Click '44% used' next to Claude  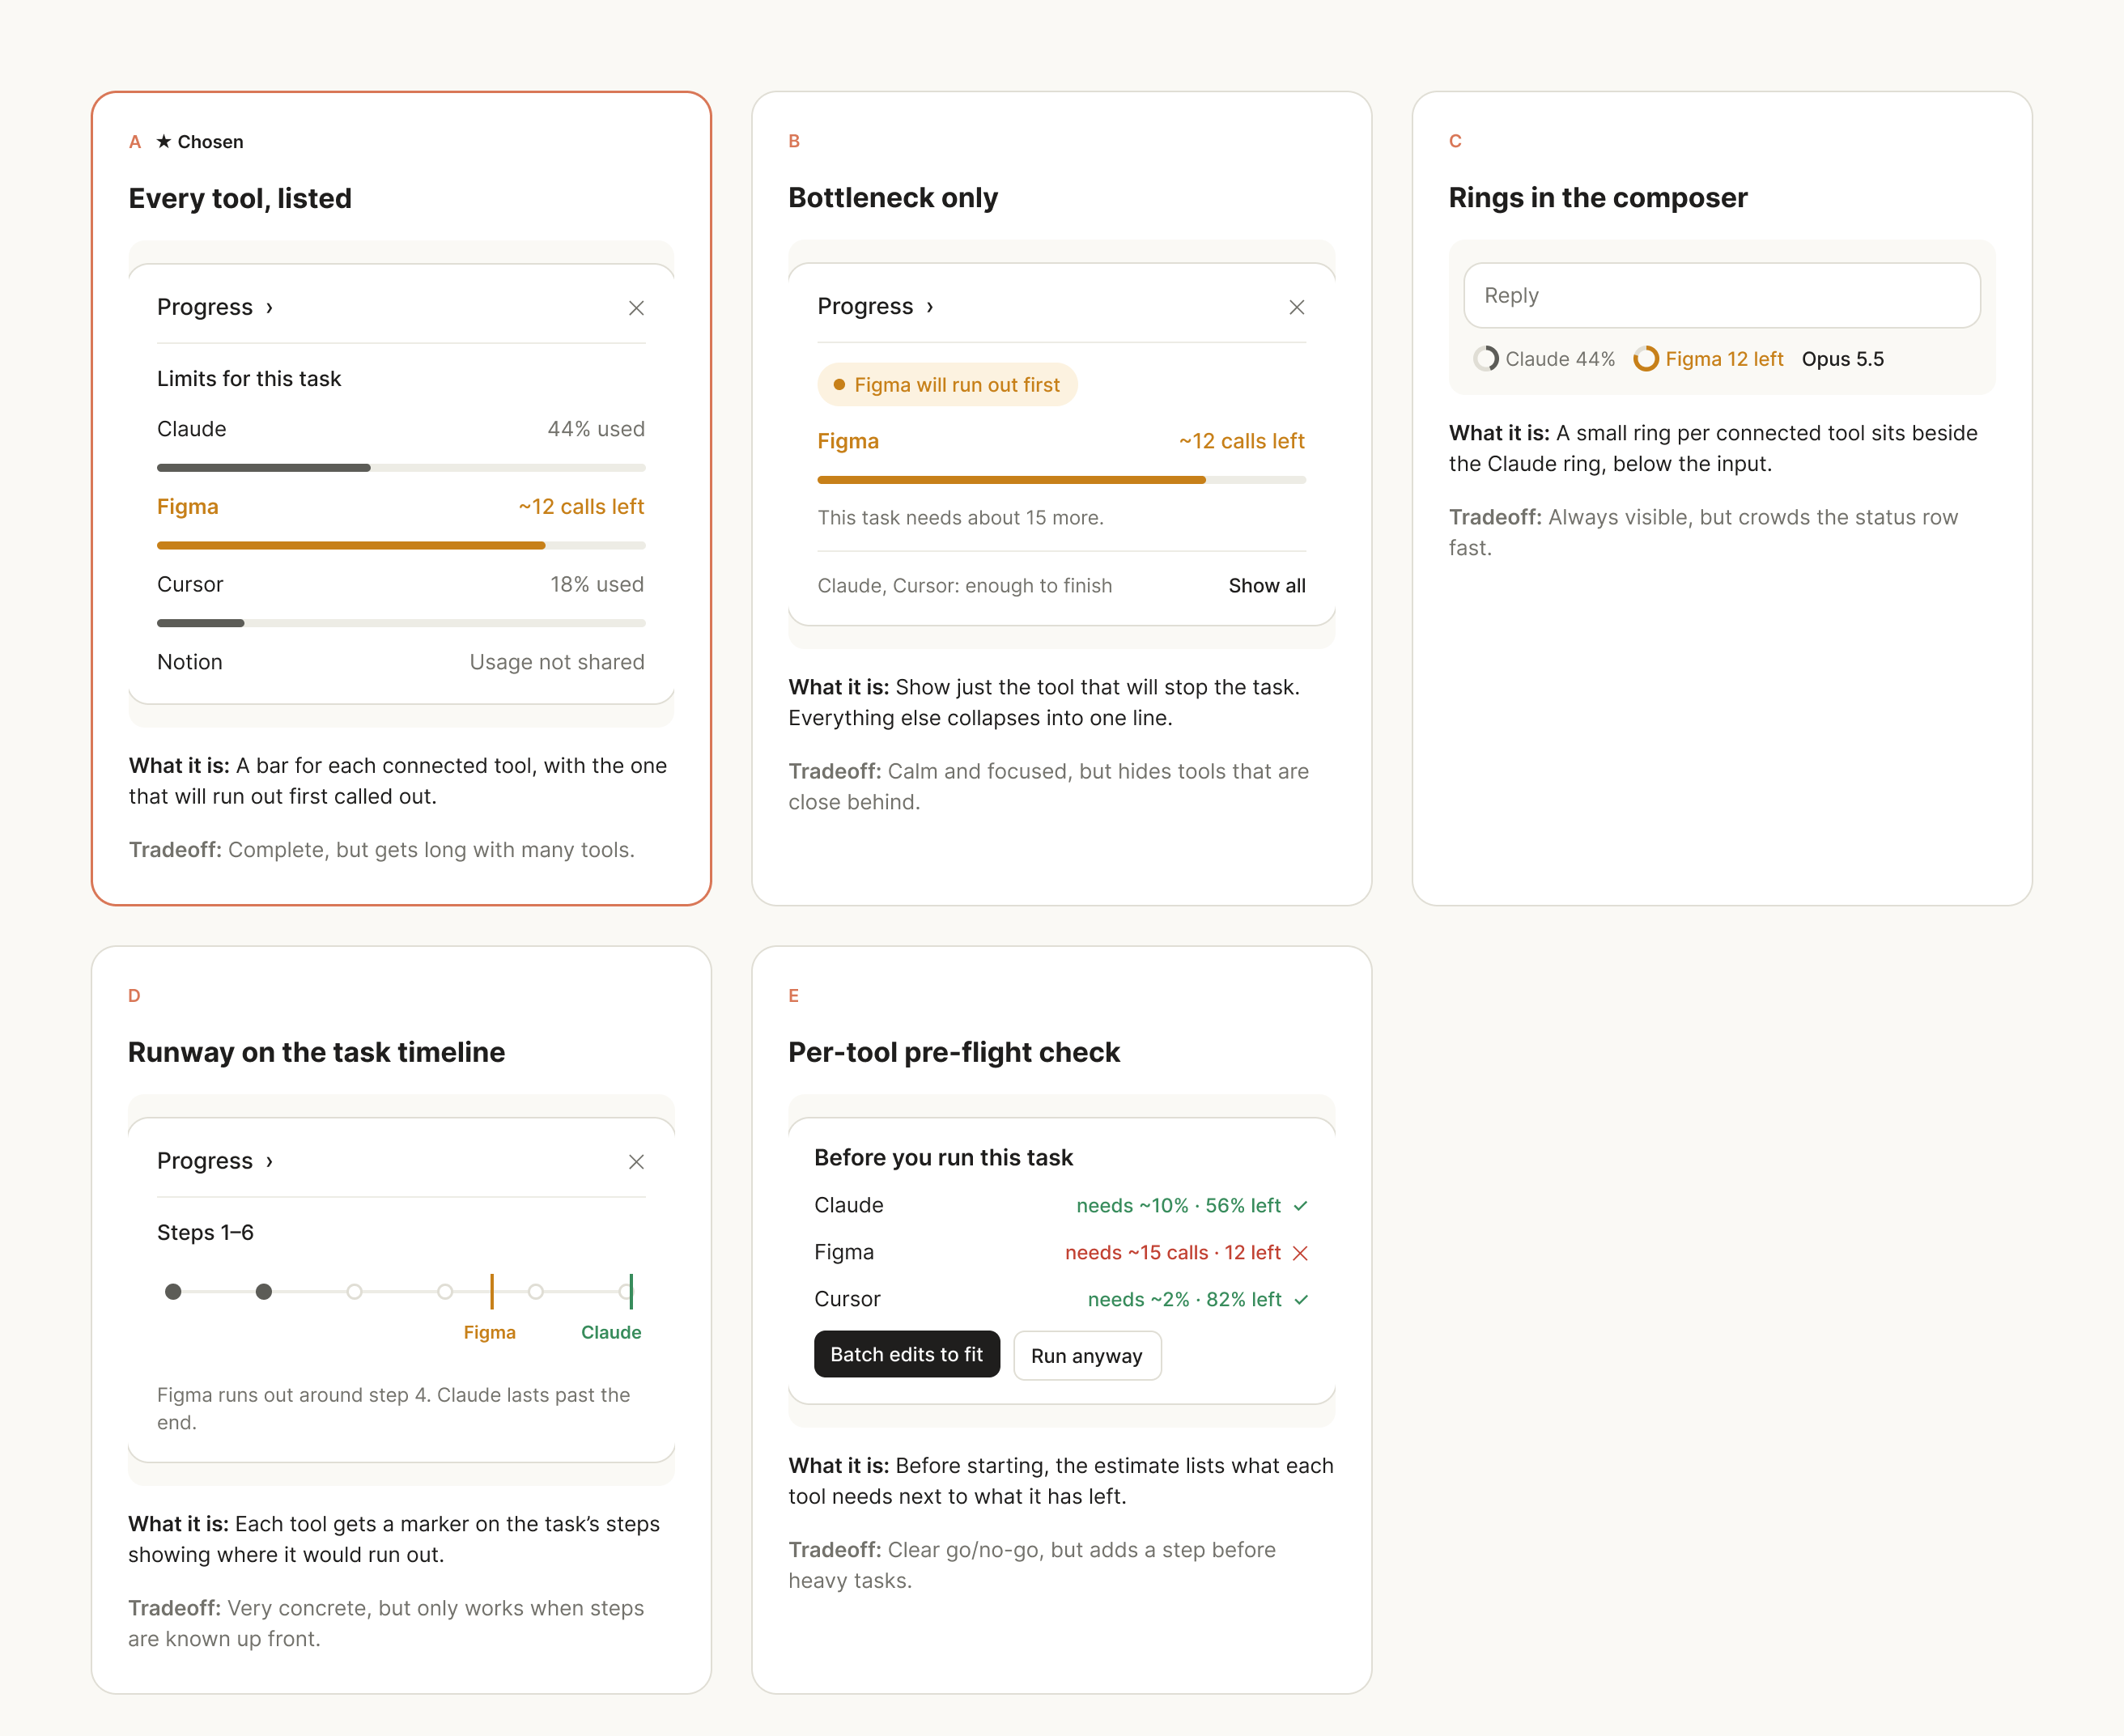(x=596, y=429)
